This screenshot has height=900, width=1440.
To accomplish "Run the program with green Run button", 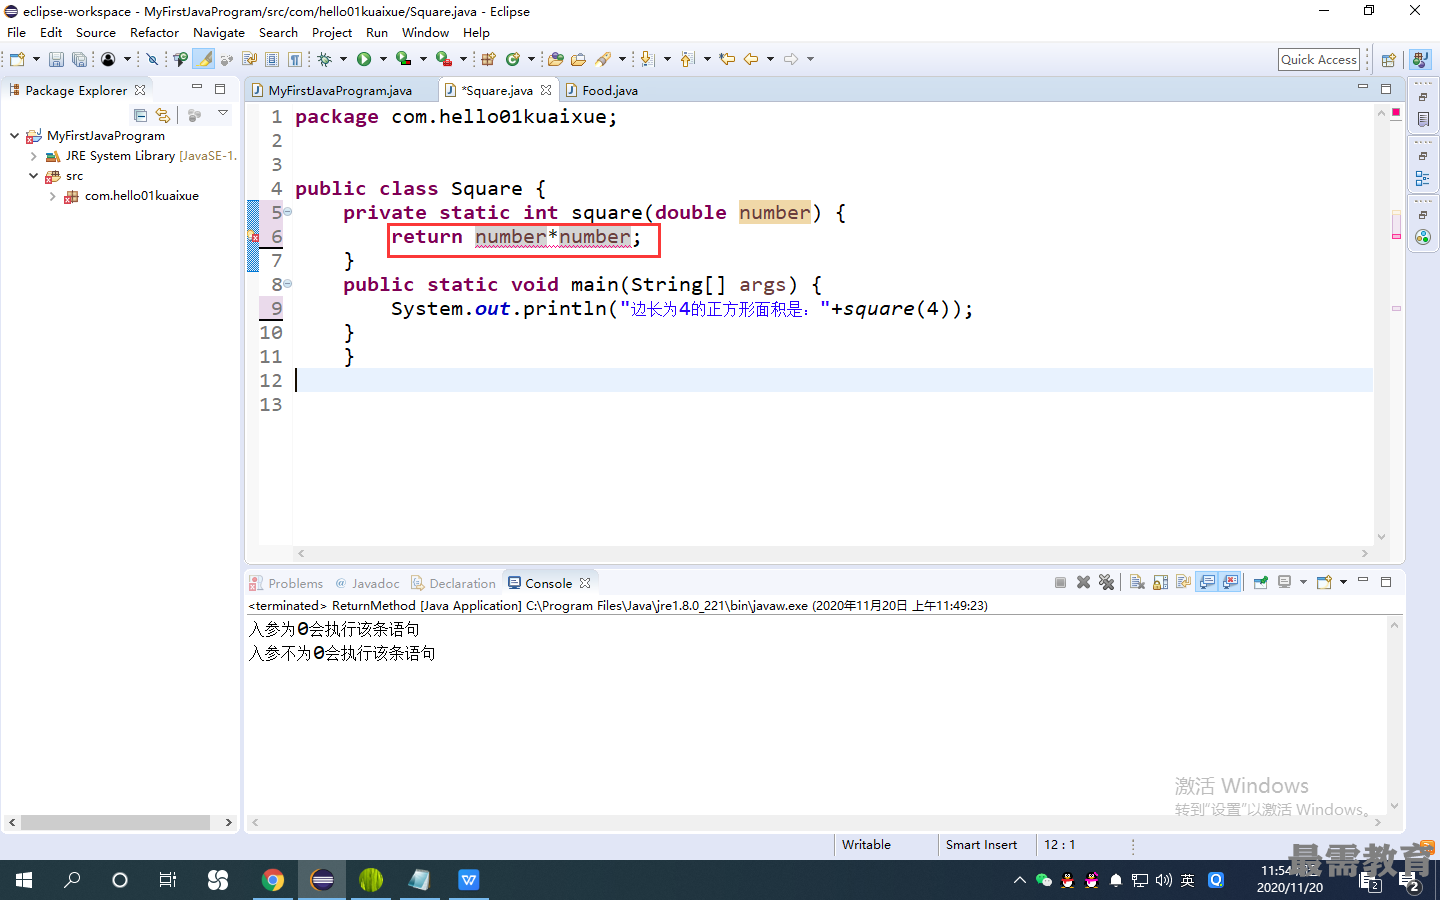I will [x=364, y=59].
